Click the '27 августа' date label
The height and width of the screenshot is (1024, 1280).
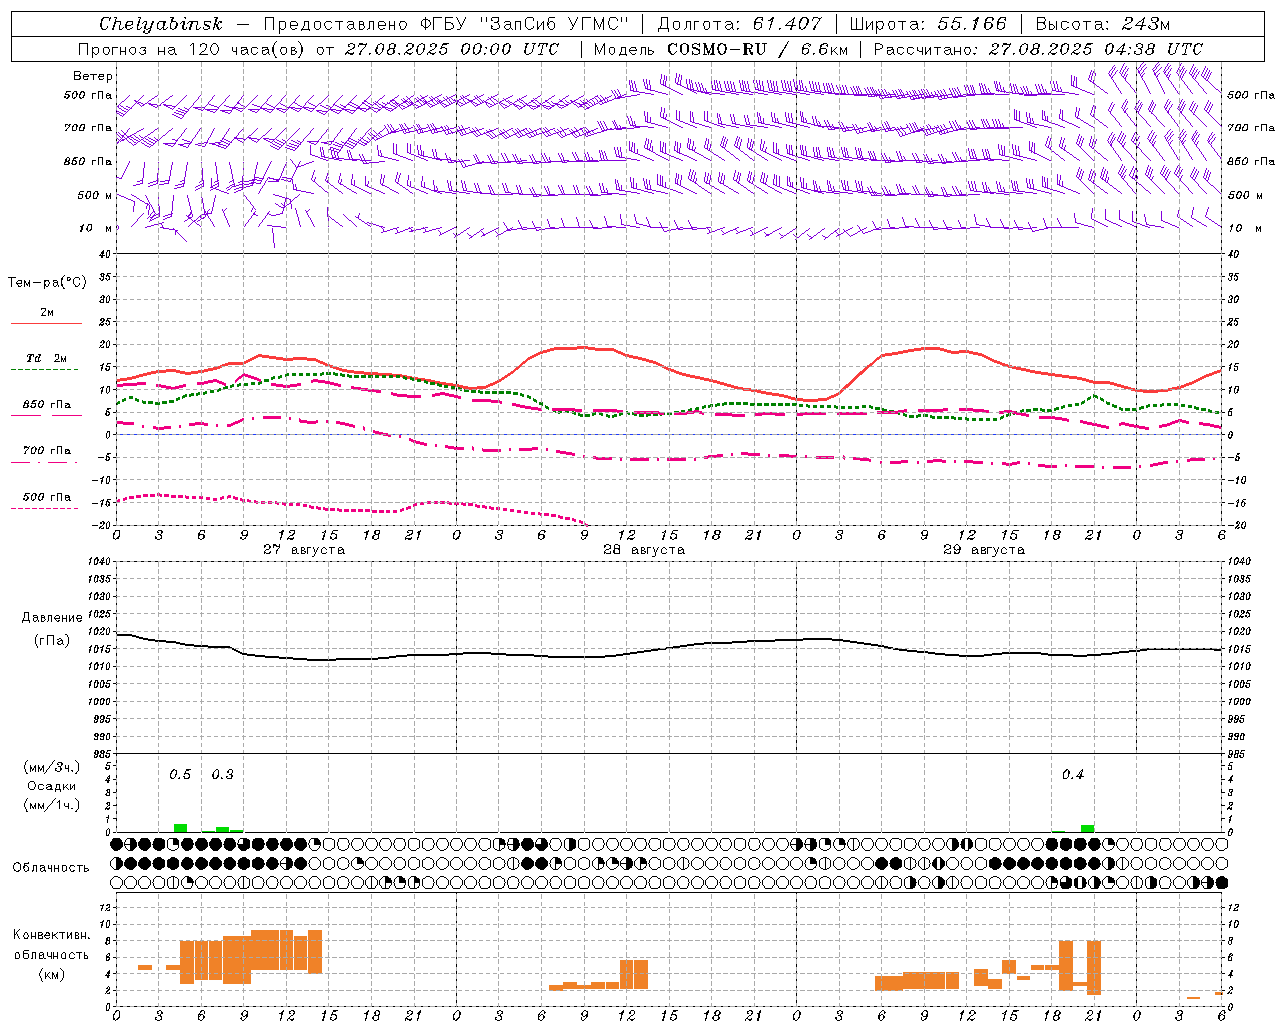pyautogui.click(x=304, y=550)
